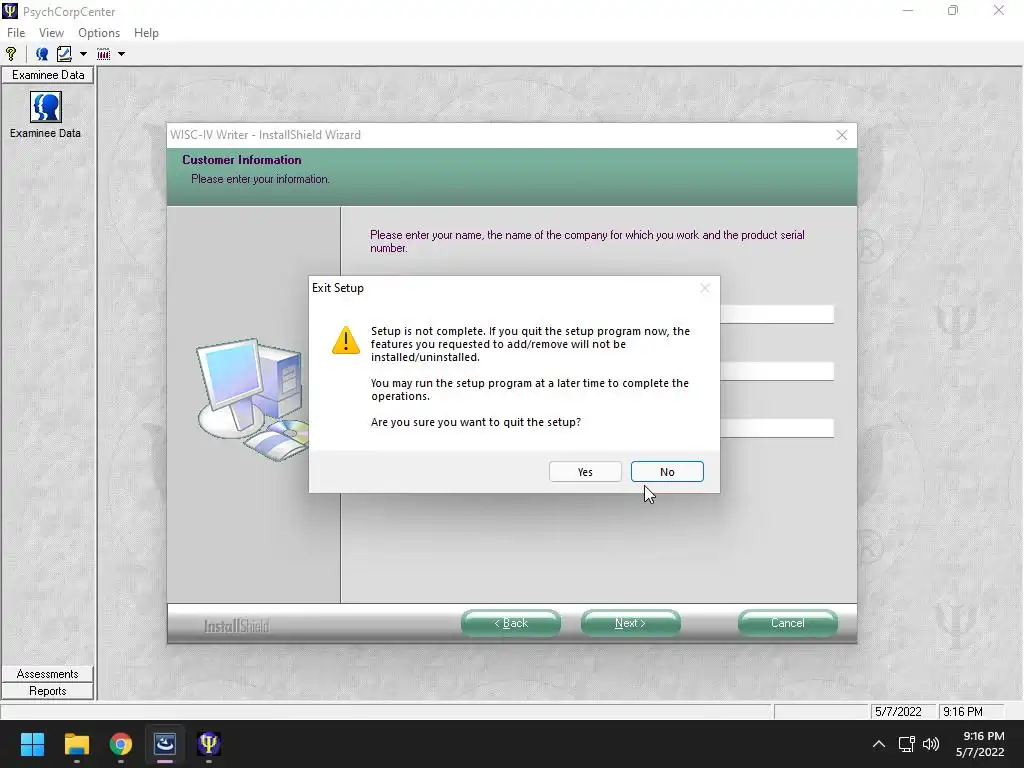This screenshot has width=1024, height=768.
Task: Click the examinee heads toolbar icon
Action: [42, 54]
